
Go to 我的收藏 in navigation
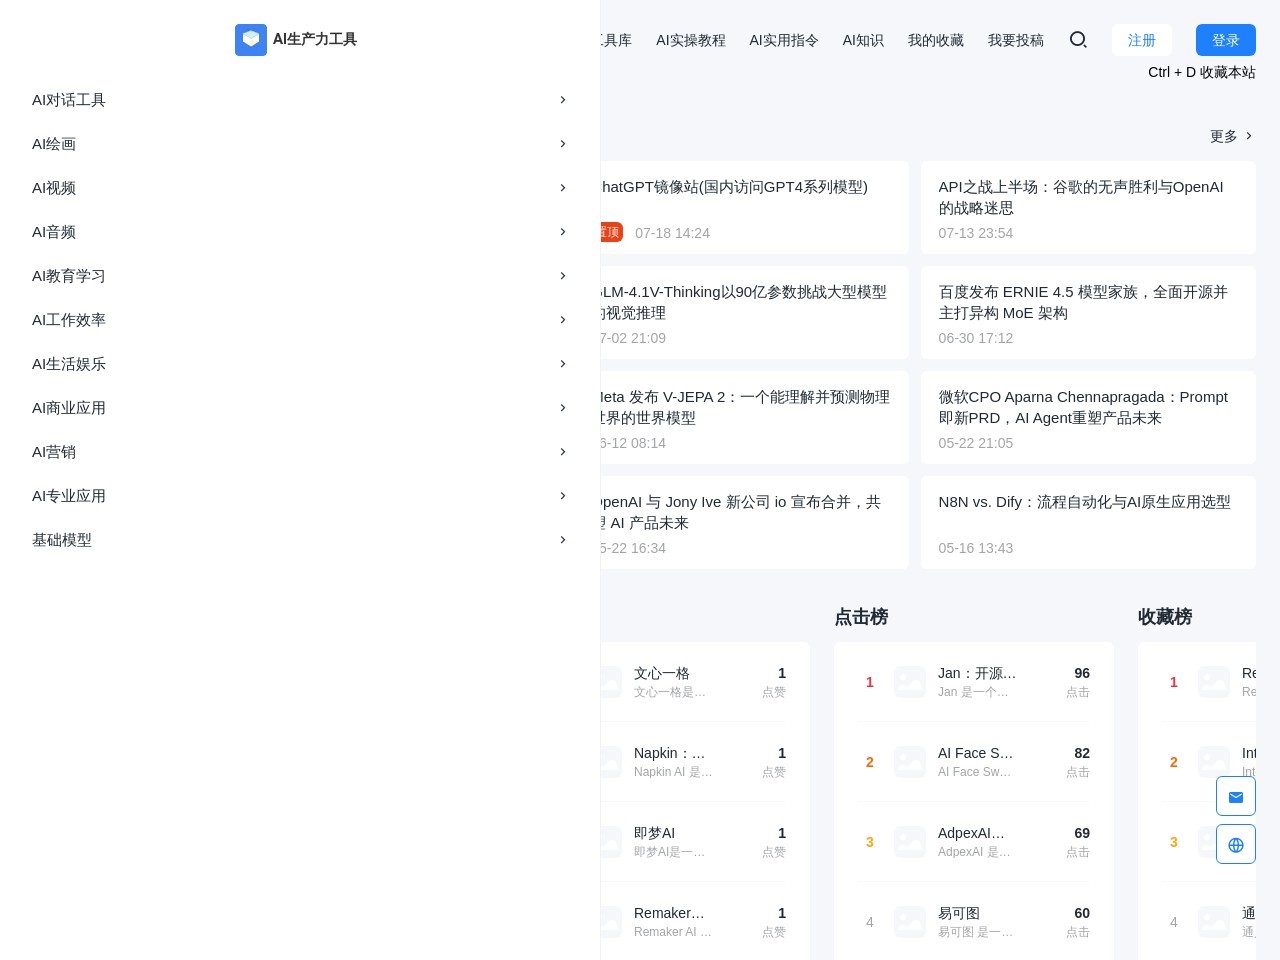click(x=935, y=40)
